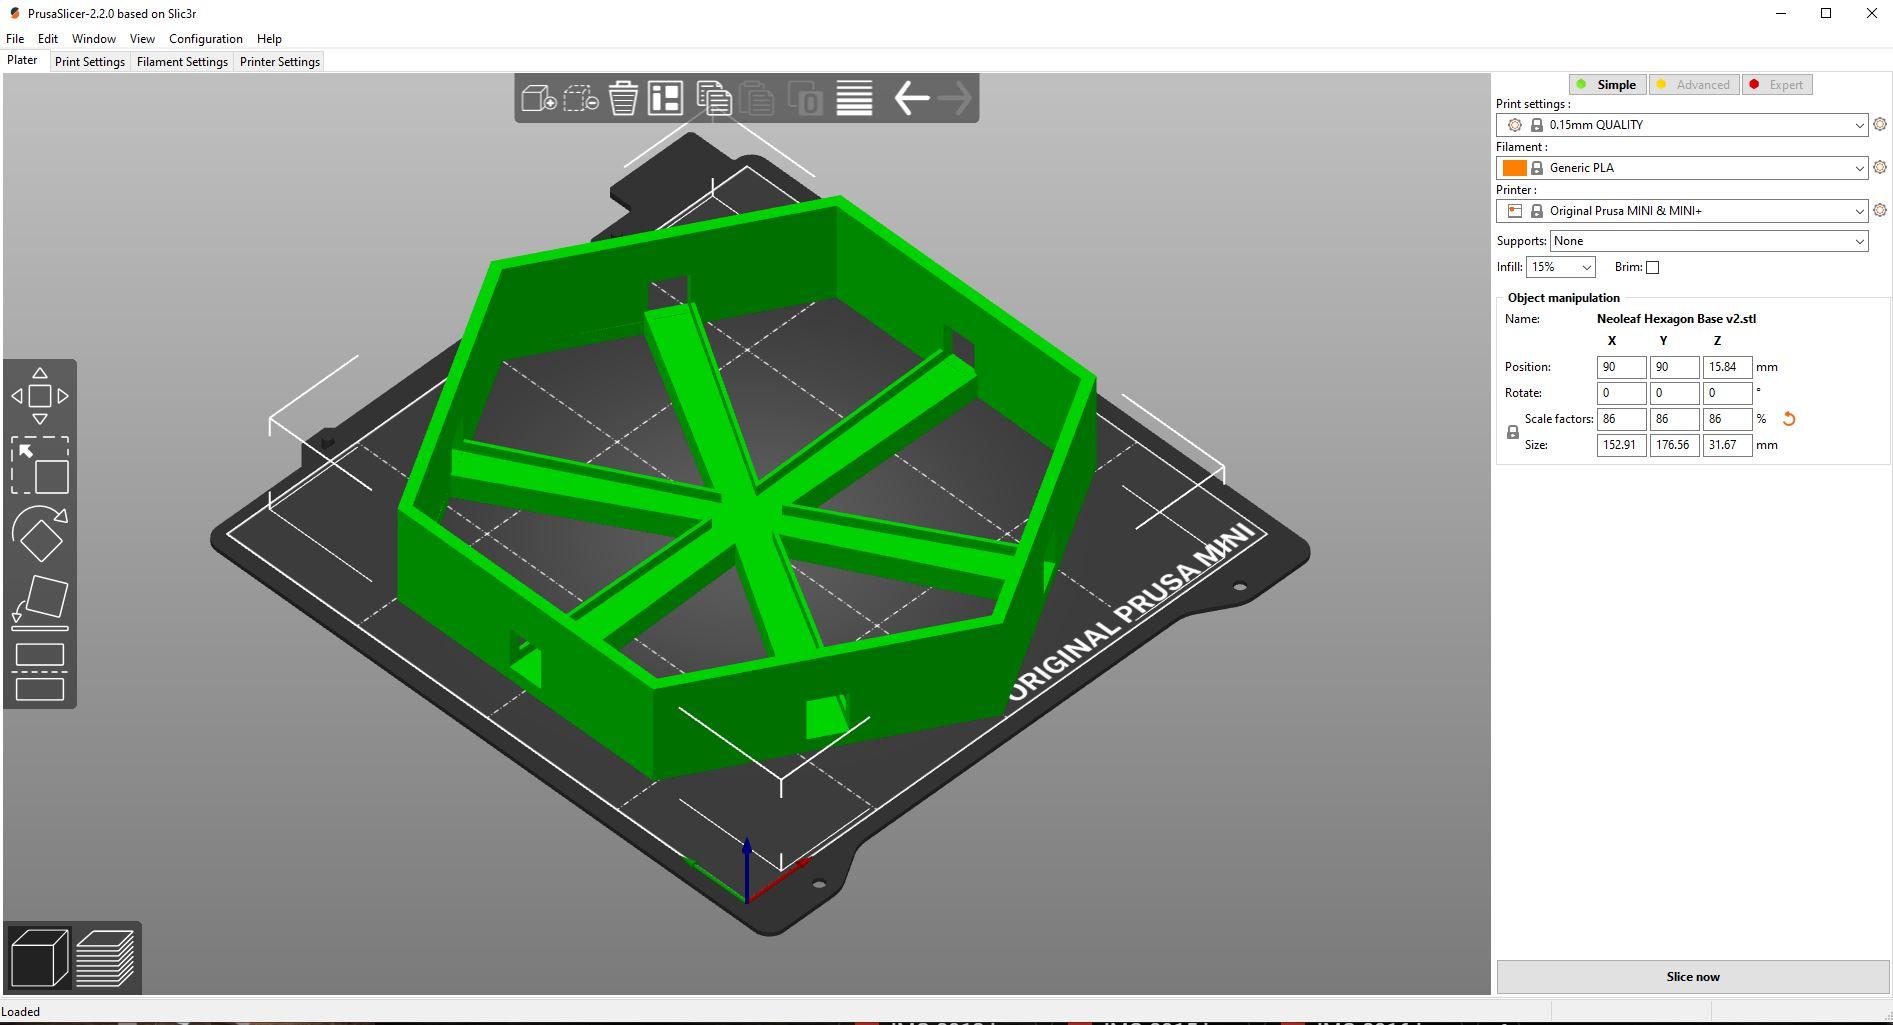The image size is (1893, 1025).
Task: Enable the Brim checkbox
Action: (1653, 267)
